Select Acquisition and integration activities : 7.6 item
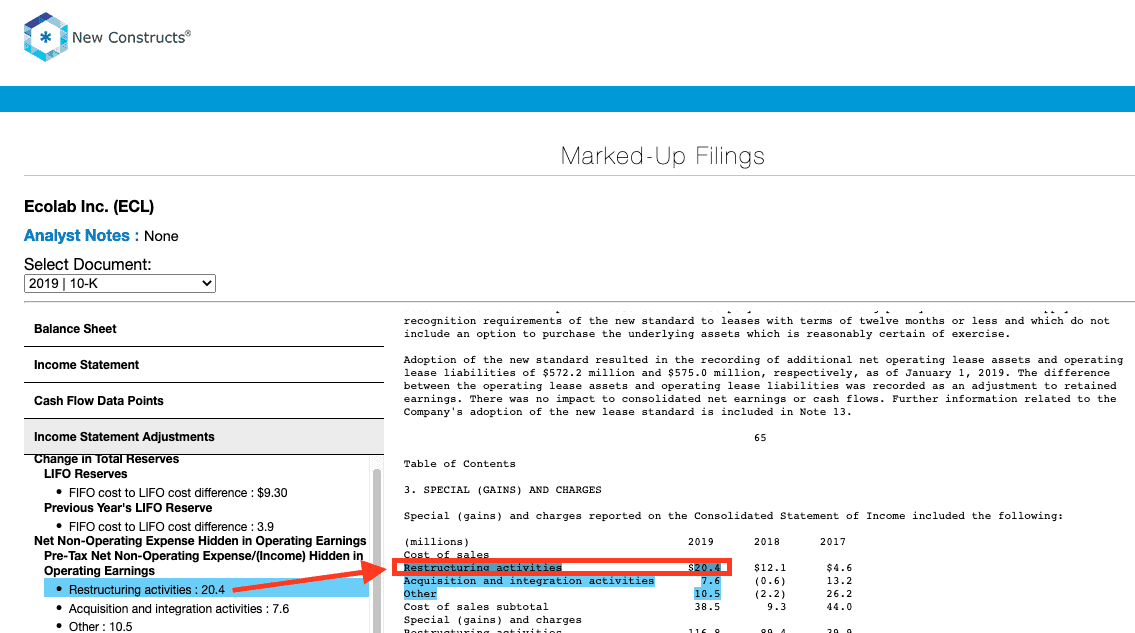The image size is (1135, 633). click(x=179, y=609)
